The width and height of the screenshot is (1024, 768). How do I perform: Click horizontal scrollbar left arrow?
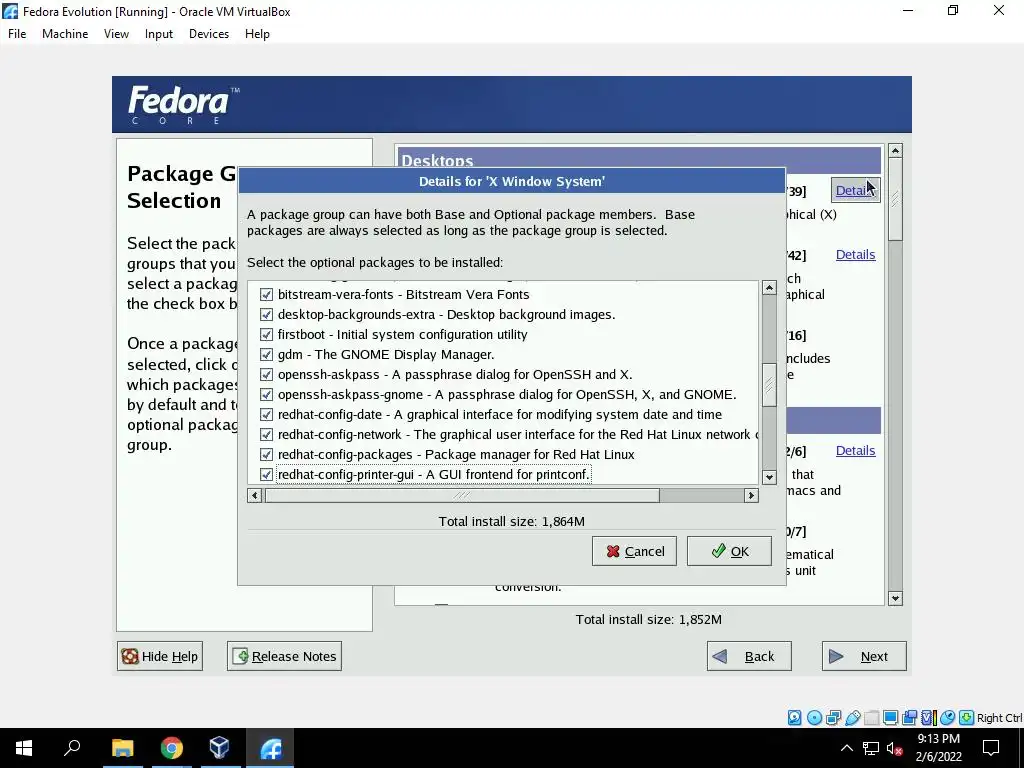tap(255, 496)
